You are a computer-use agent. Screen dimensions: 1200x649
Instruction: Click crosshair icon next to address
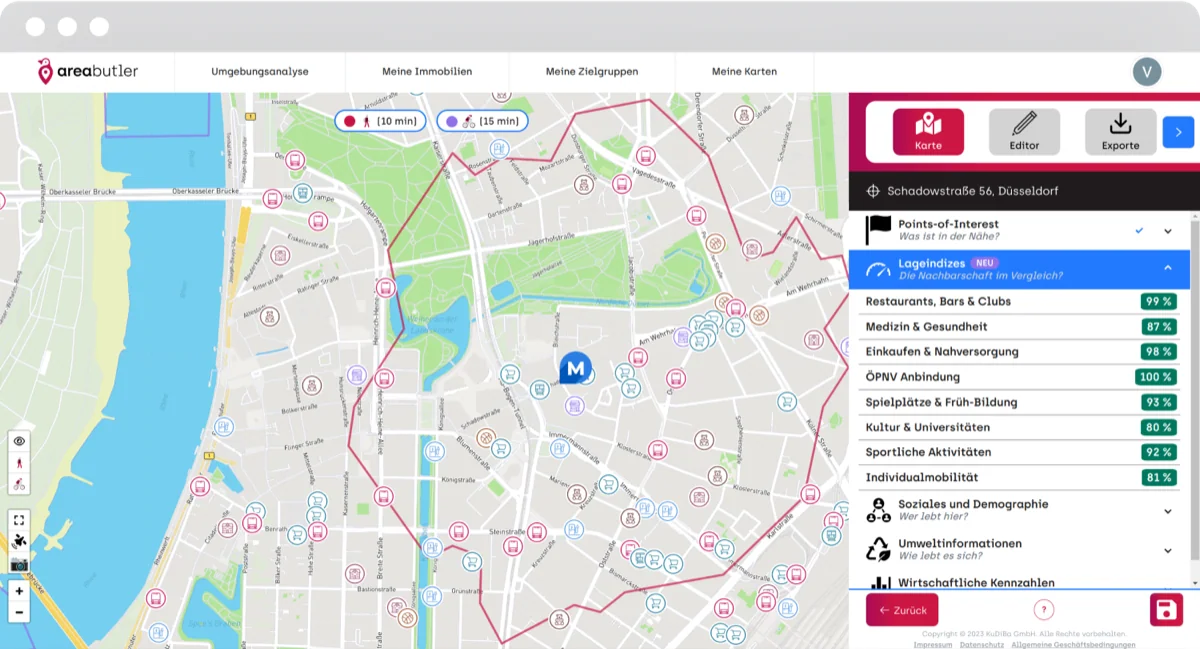click(x=873, y=190)
